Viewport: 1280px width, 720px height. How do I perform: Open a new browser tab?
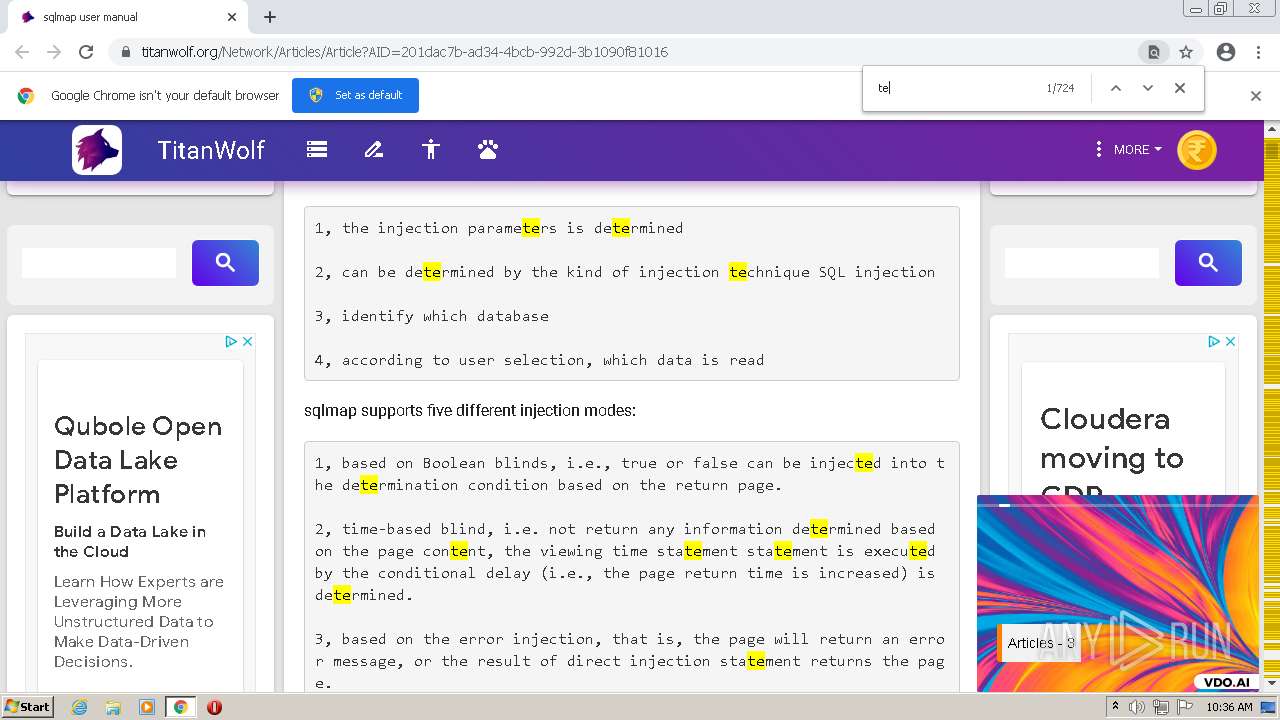point(270,17)
